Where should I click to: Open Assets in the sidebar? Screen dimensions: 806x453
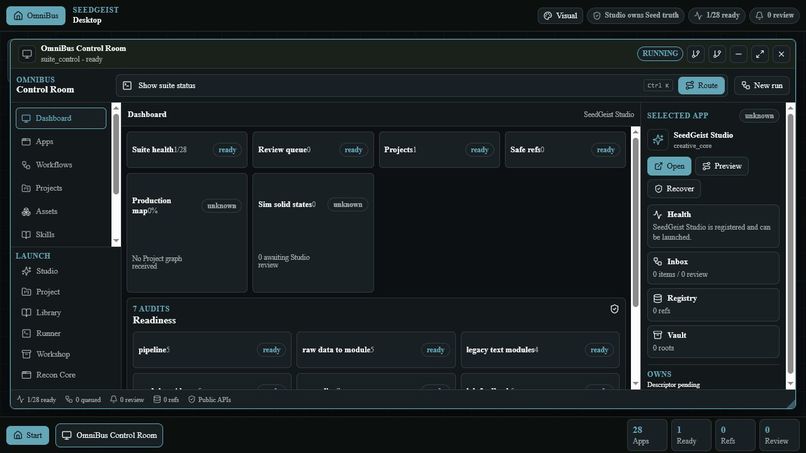point(61,211)
